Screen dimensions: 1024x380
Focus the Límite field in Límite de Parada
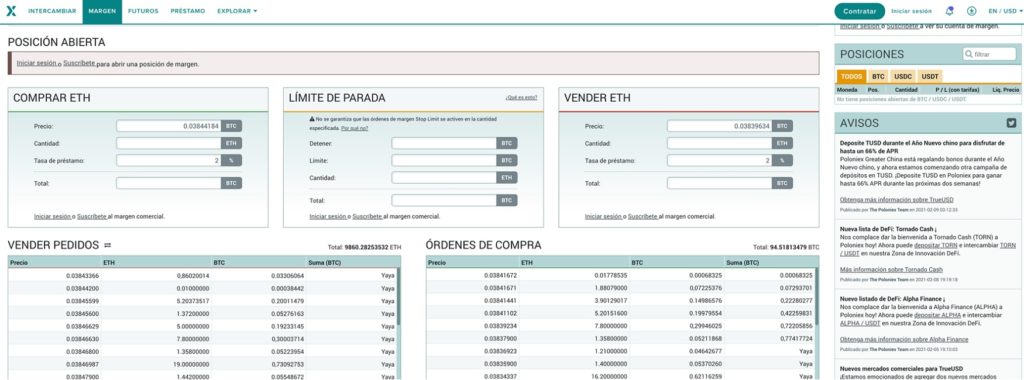tap(444, 160)
